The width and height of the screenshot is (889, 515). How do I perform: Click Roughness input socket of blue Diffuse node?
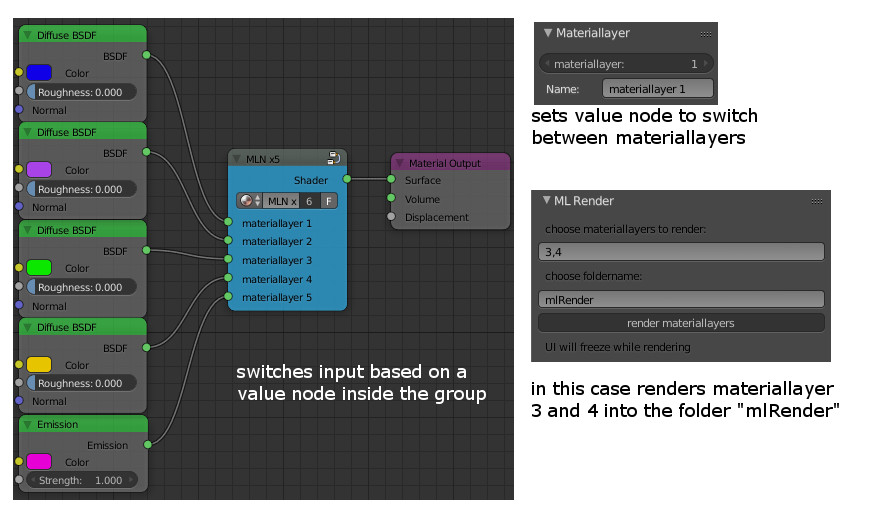[19, 91]
